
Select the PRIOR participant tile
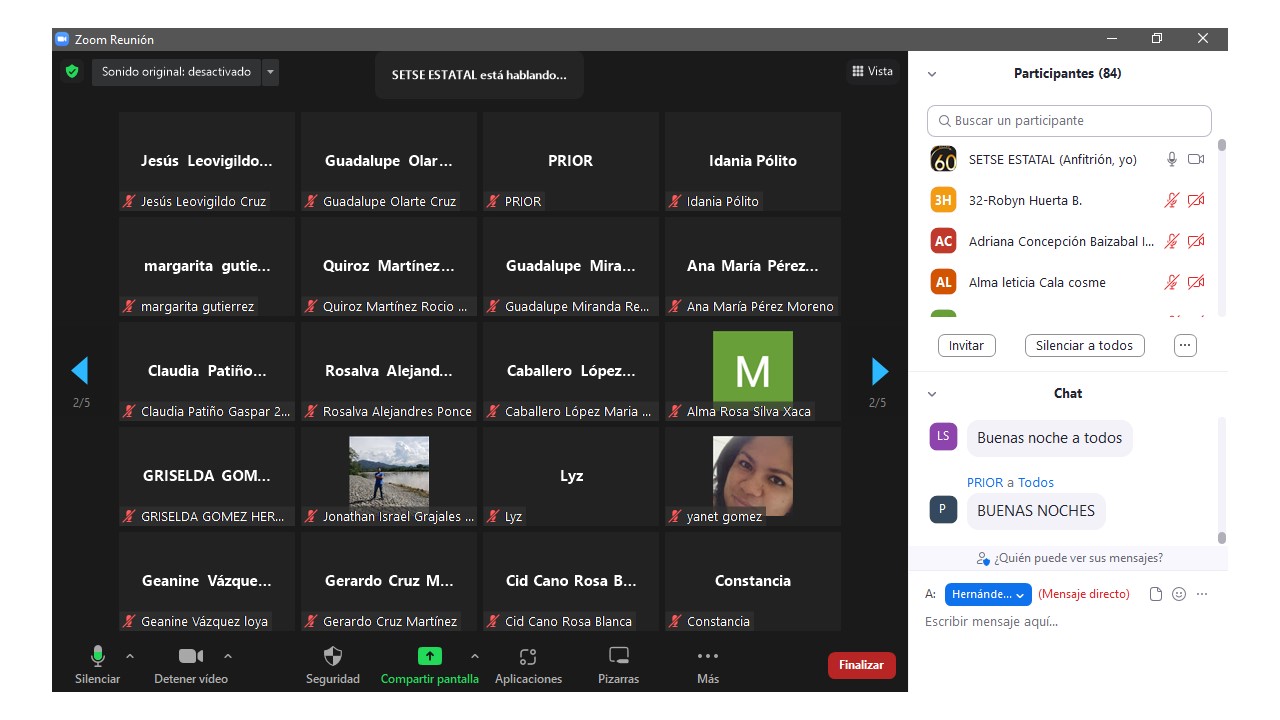(x=571, y=161)
